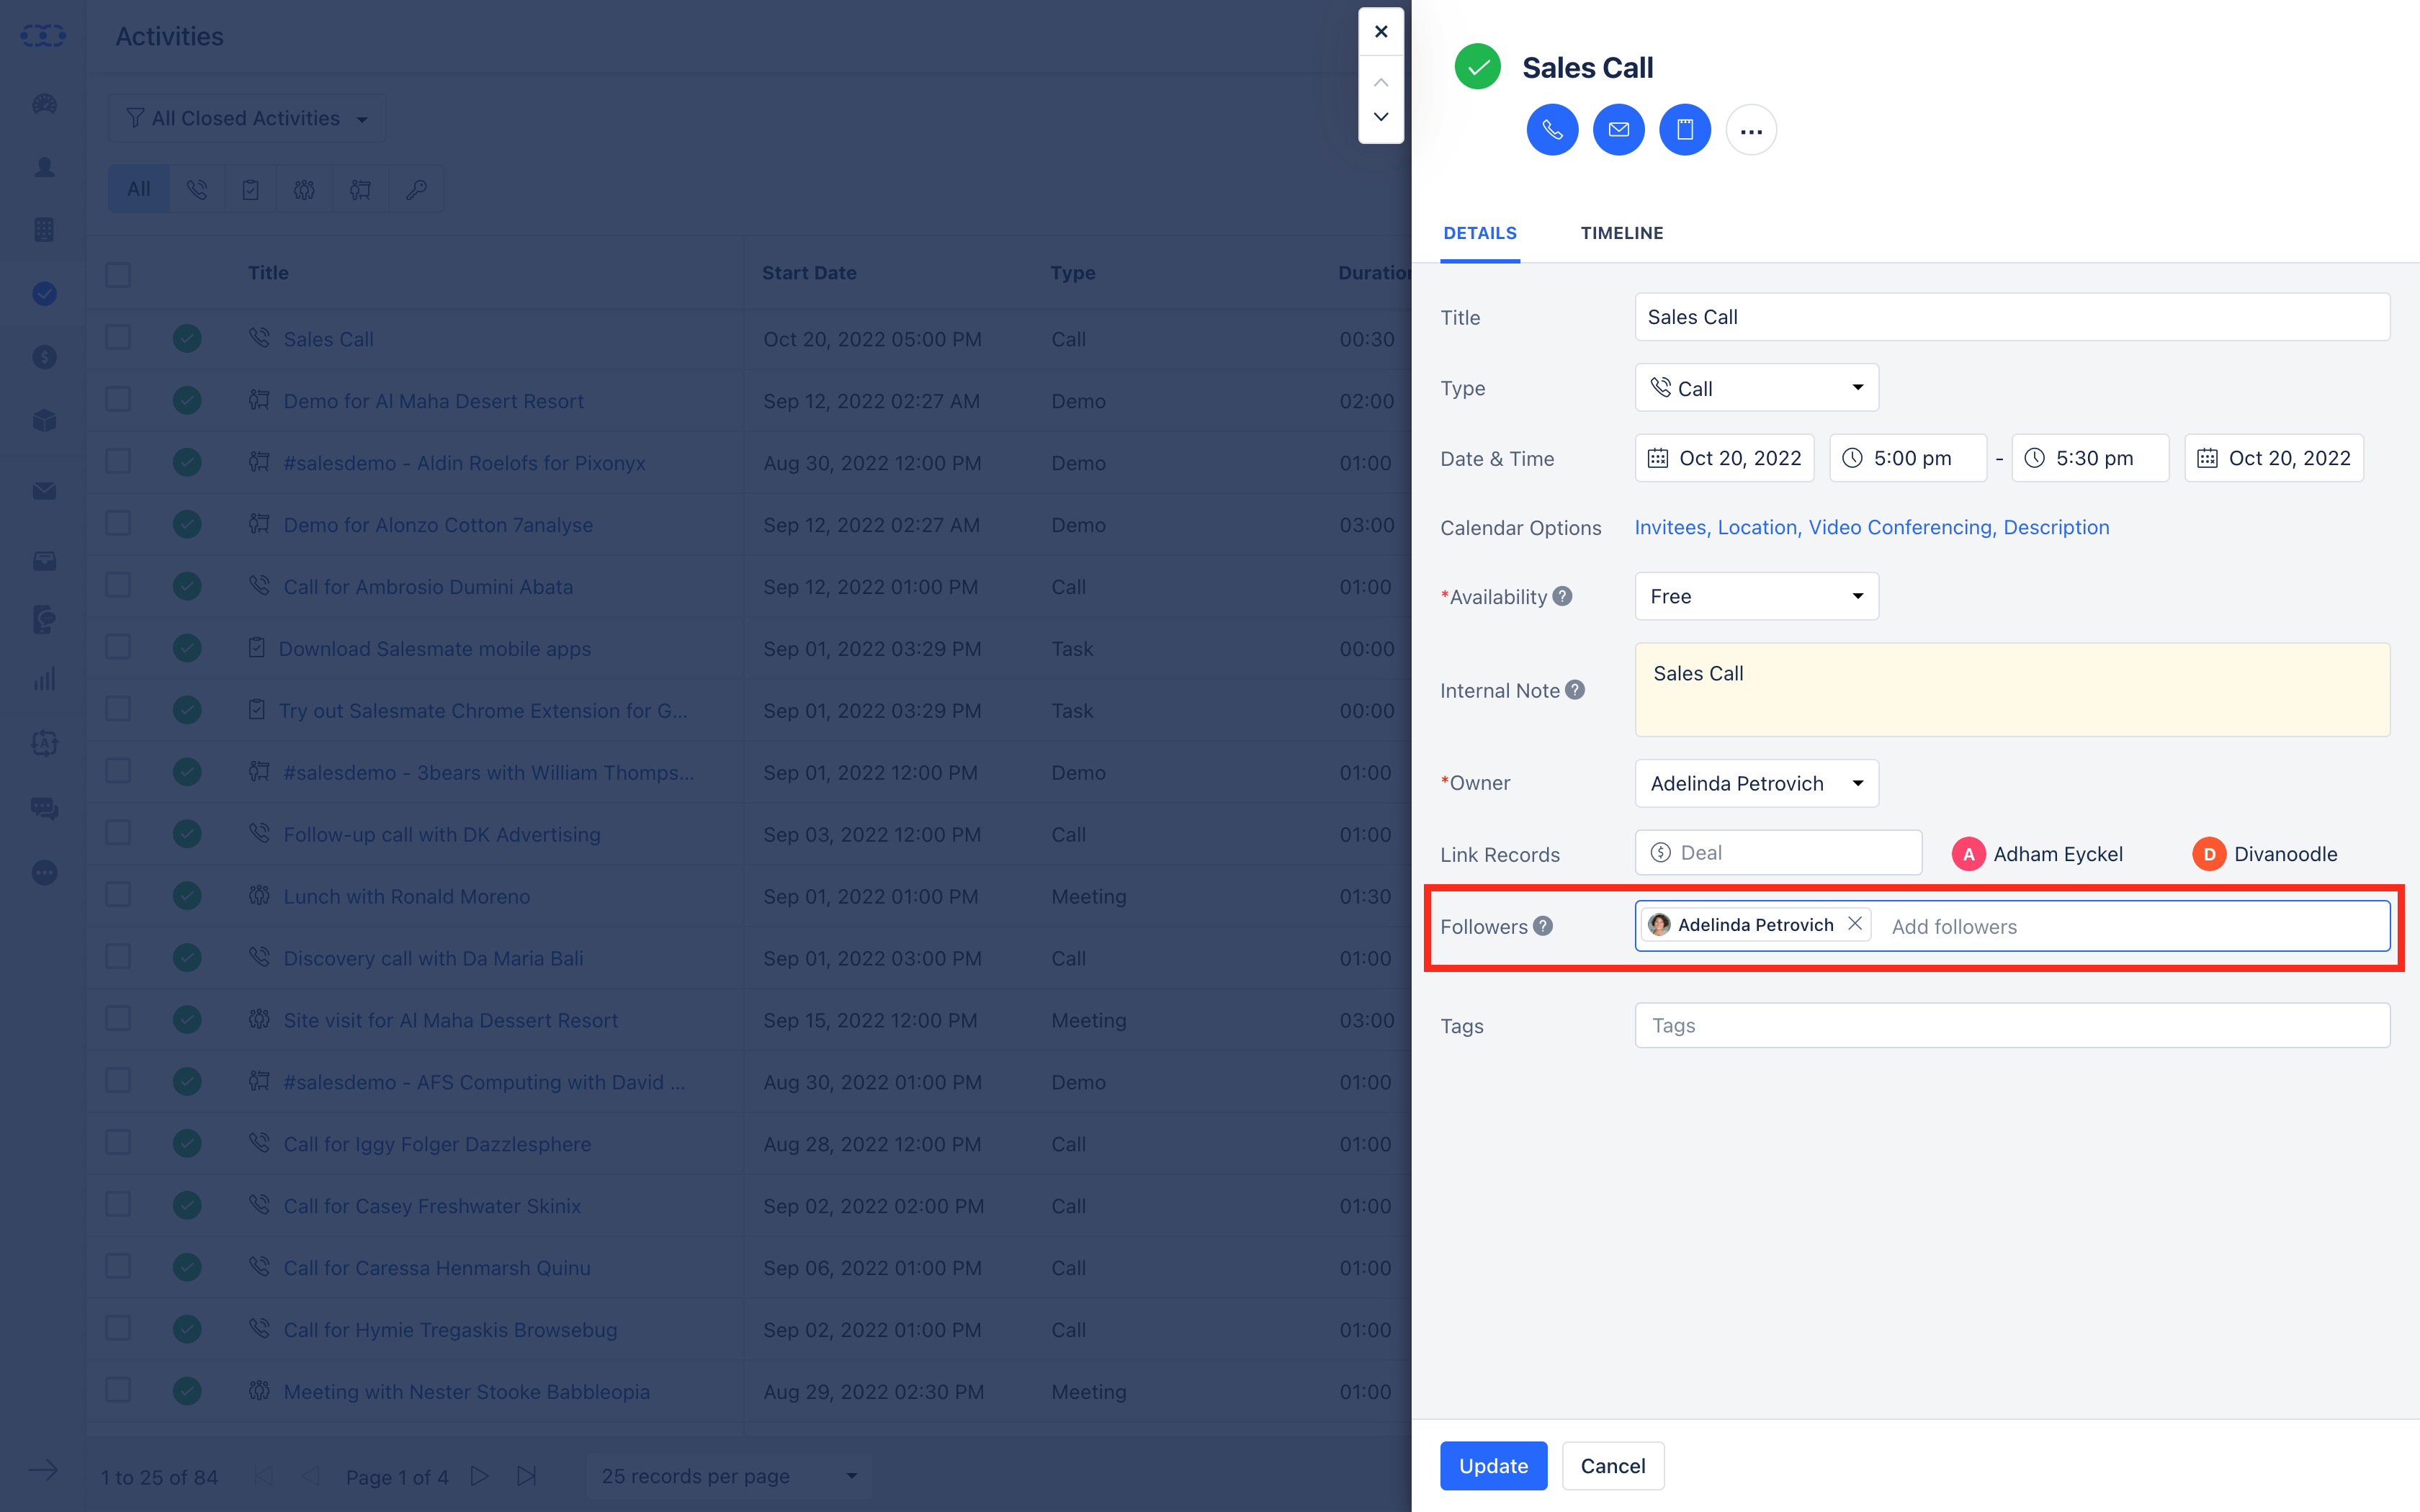This screenshot has width=2420, height=1512.
Task: Click the blue phone call action icon
Action: [x=1552, y=130]
